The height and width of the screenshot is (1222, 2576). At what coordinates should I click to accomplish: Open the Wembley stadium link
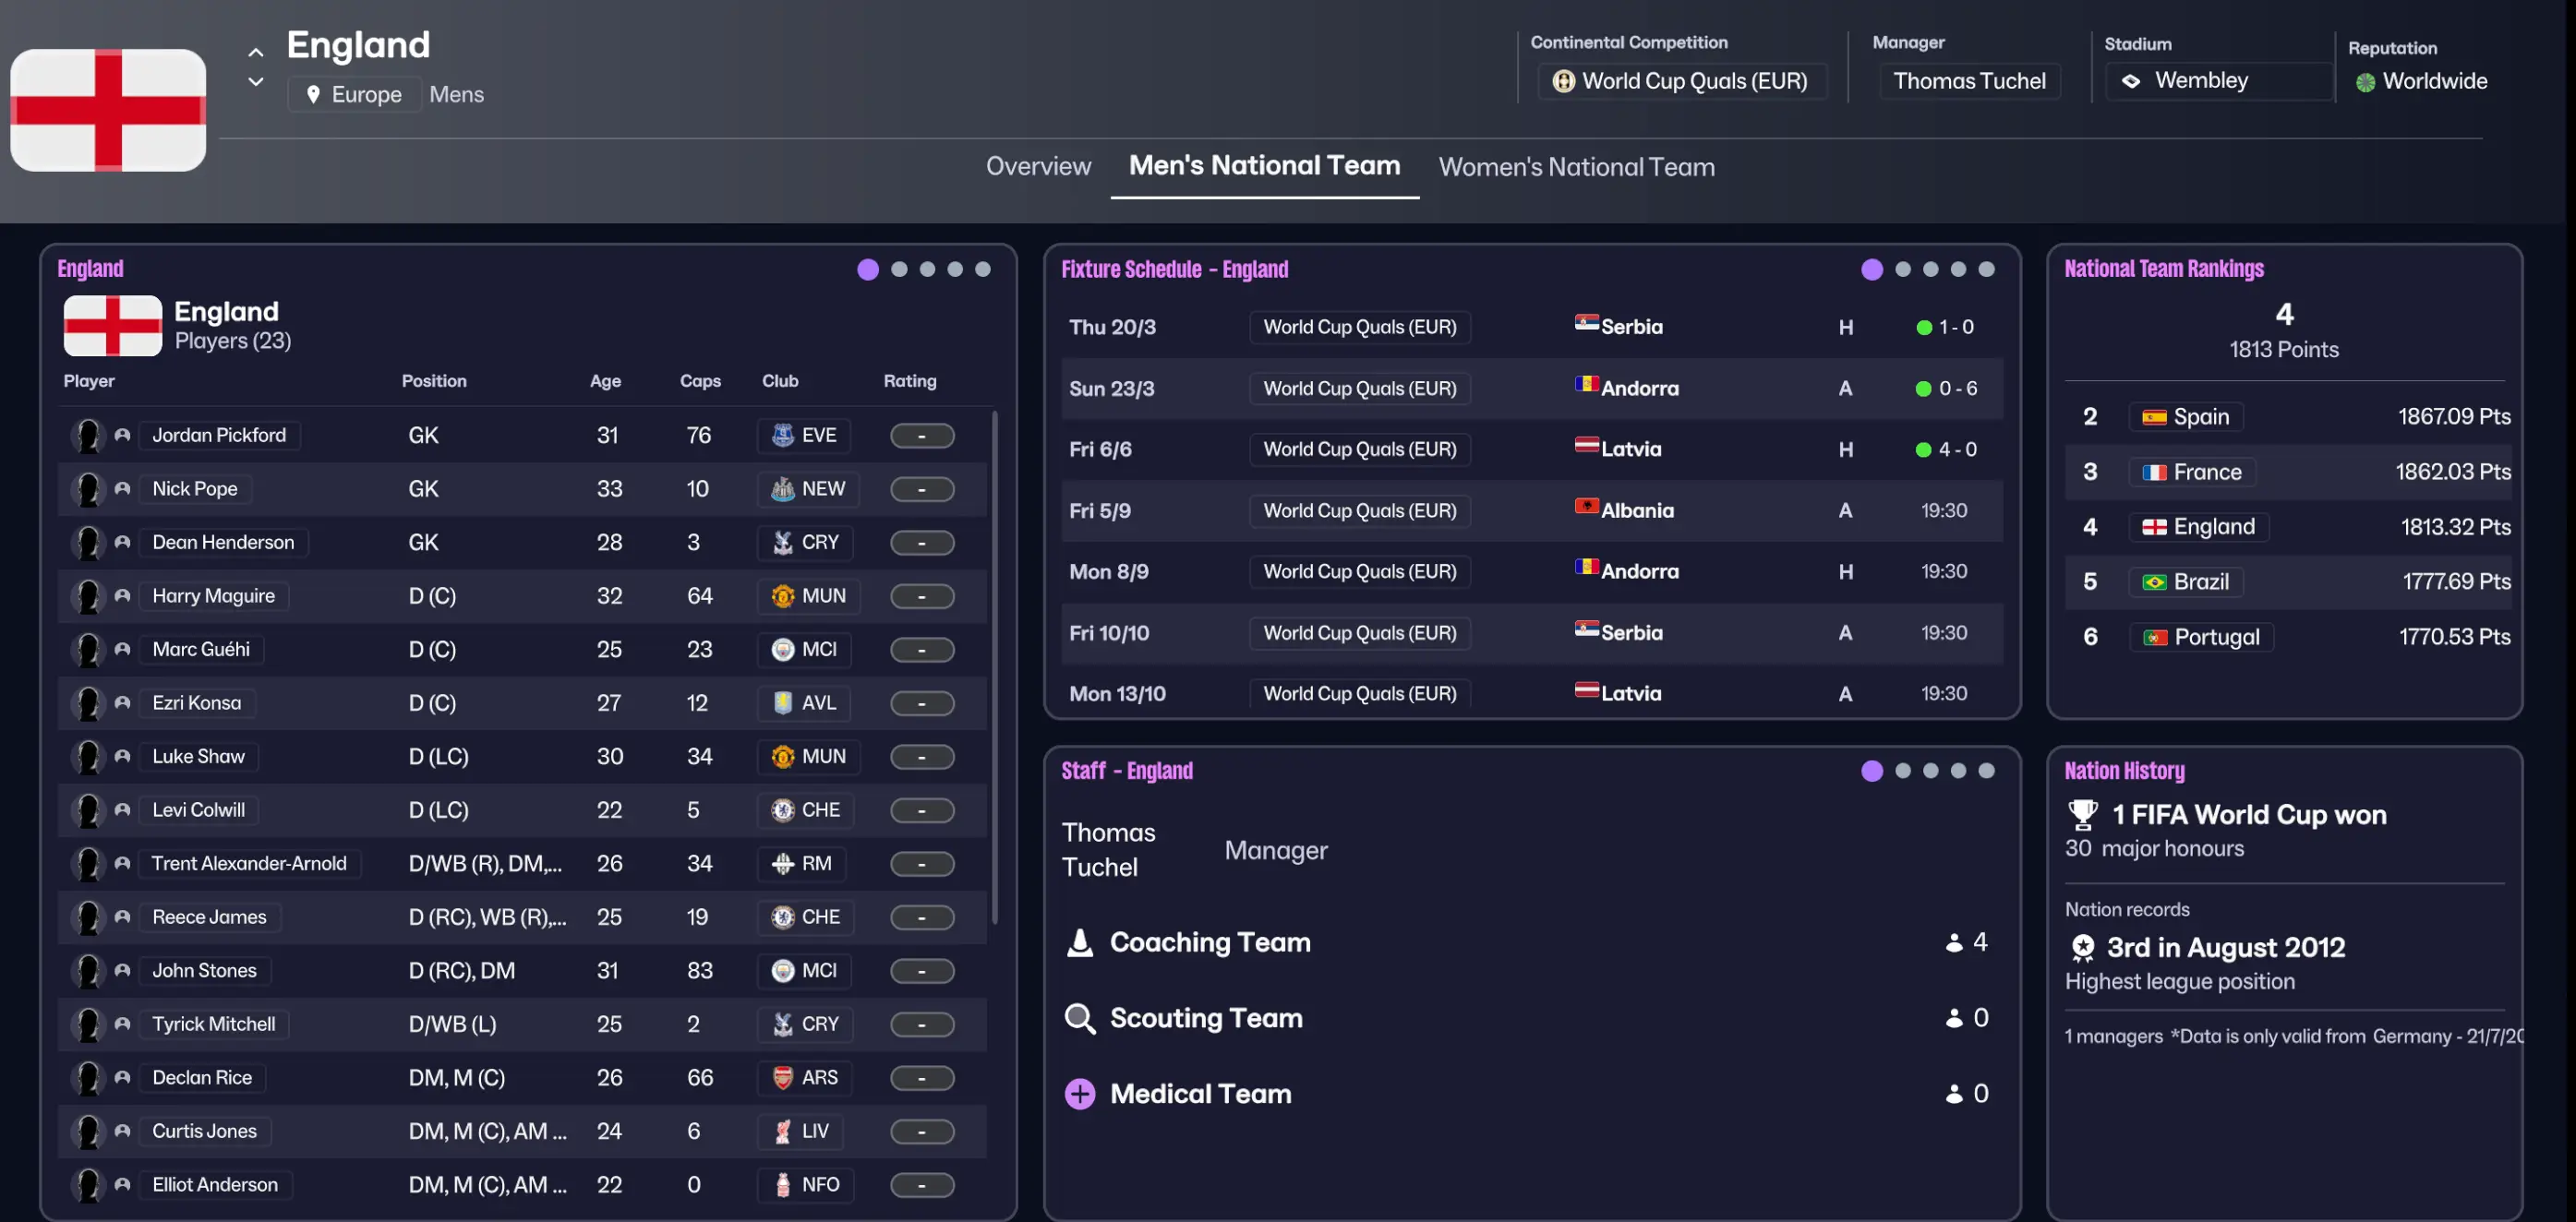tap(2218, 81)
